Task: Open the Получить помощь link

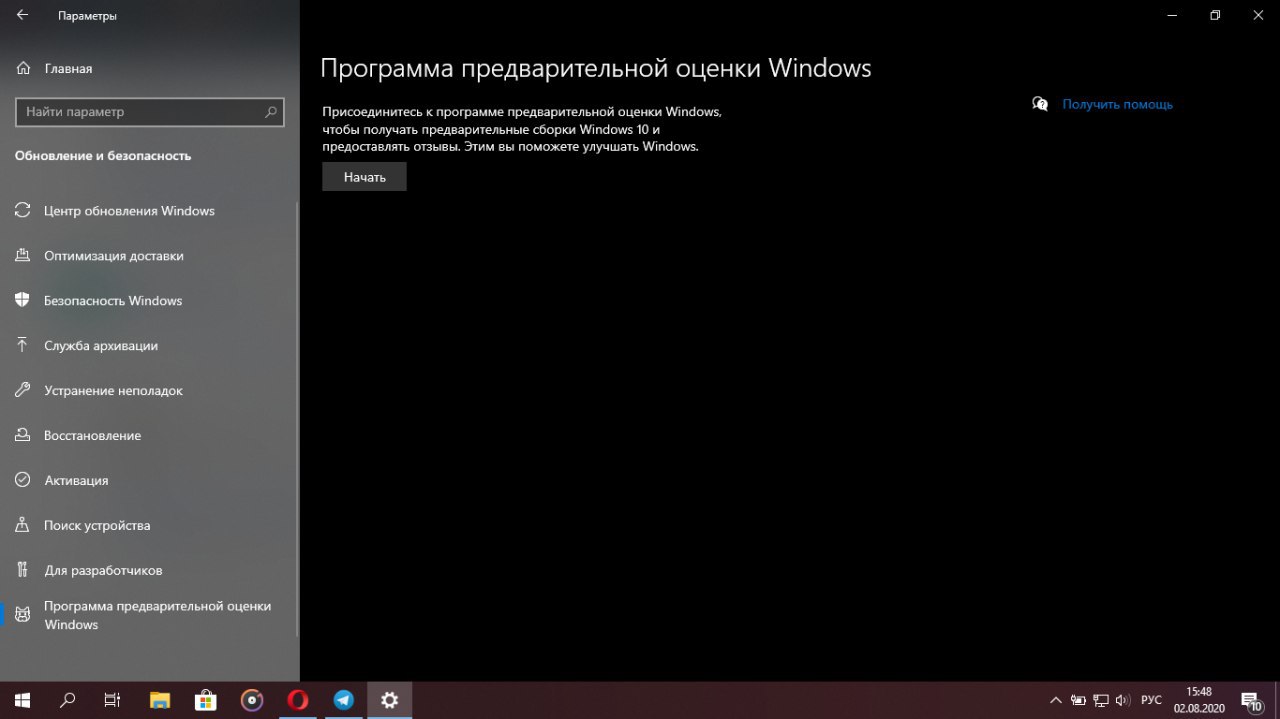Action: [x=1117, y=104]
